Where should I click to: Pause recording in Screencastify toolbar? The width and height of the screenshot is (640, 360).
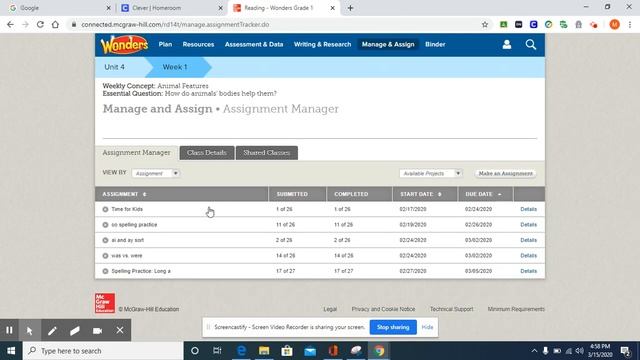tap(9, 330)
